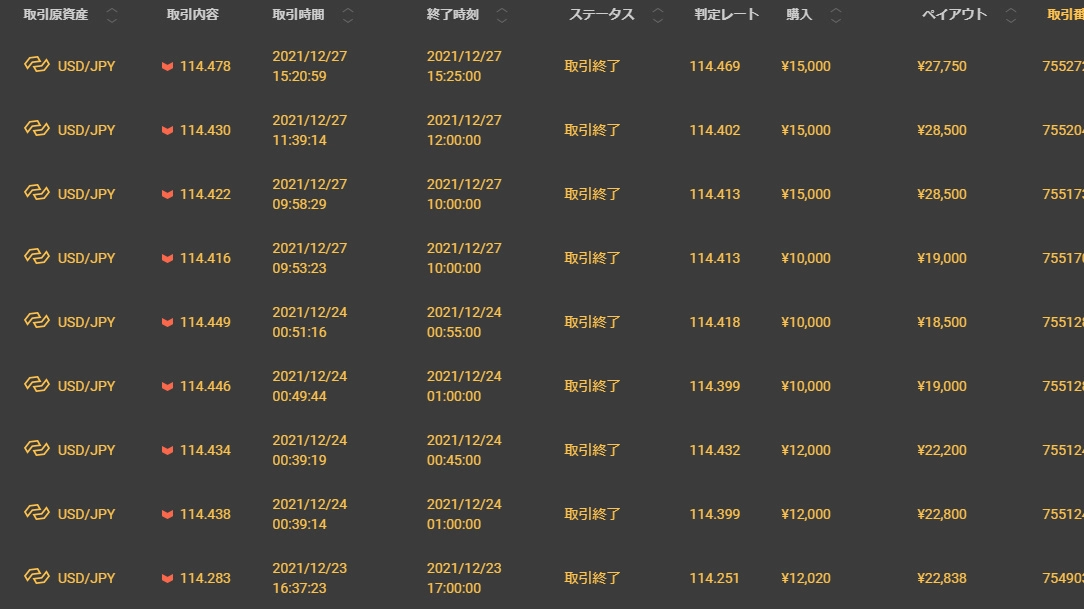Click the USD/JPY pair icon in the 00:51:16 trade row
This screenshot has height=609, width=1084.
[x=37, y=321]
